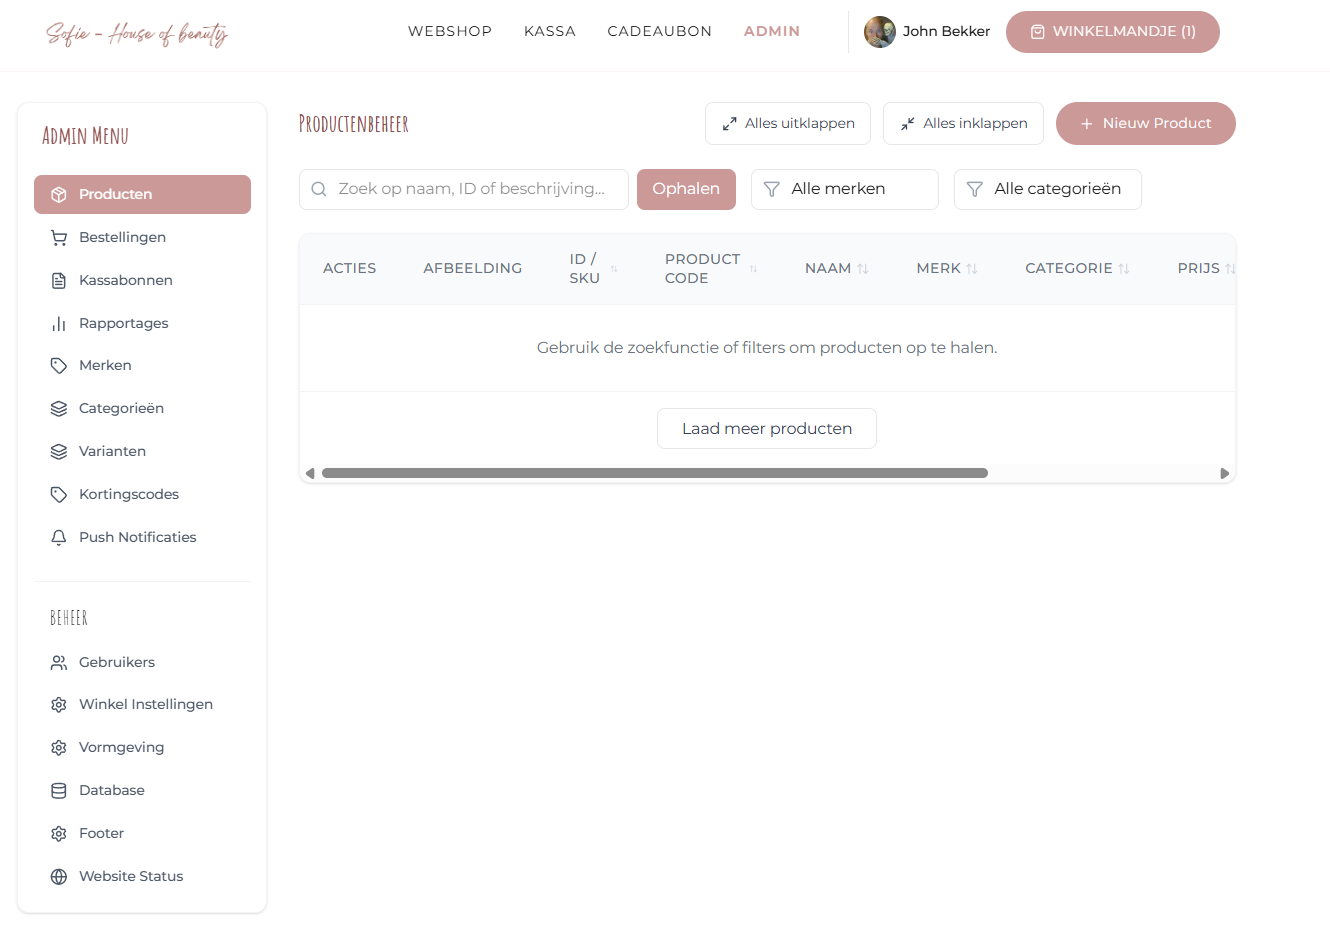The width and height of the screenshot is (1330, 928).
Task: Open the Alle categorieën filter dropdown
Action: 1047,189
